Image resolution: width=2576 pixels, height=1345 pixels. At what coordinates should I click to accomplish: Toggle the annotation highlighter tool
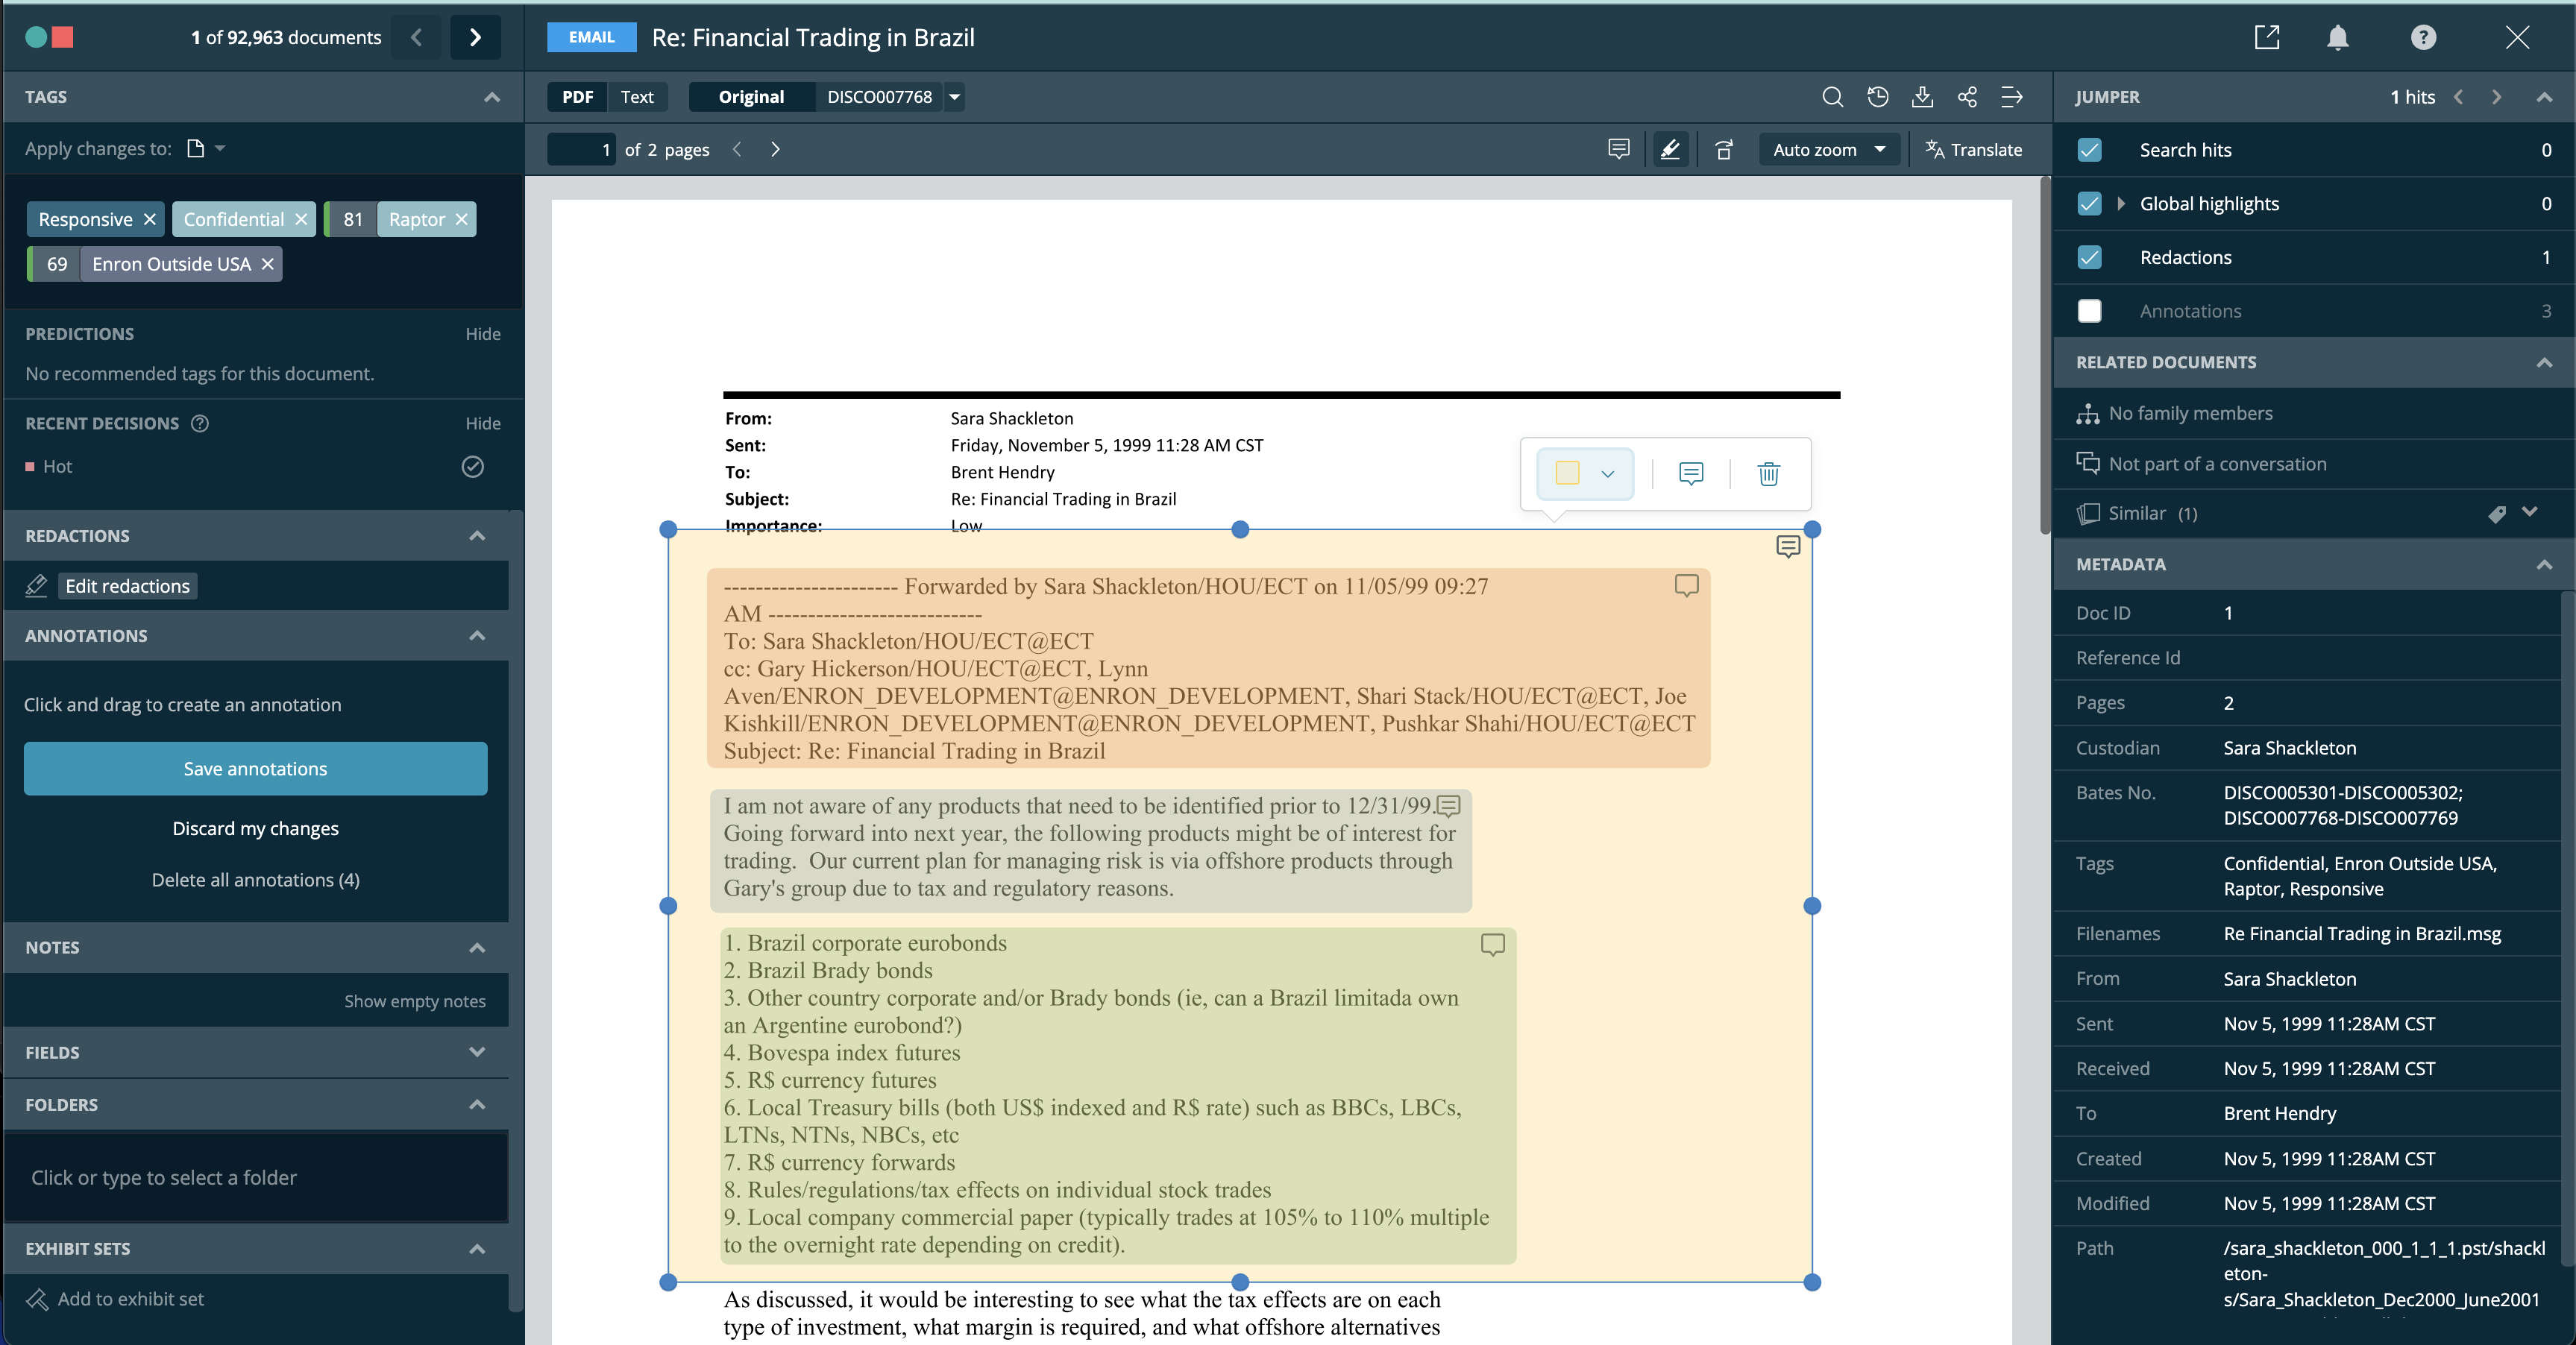(x=1670, y=149)
